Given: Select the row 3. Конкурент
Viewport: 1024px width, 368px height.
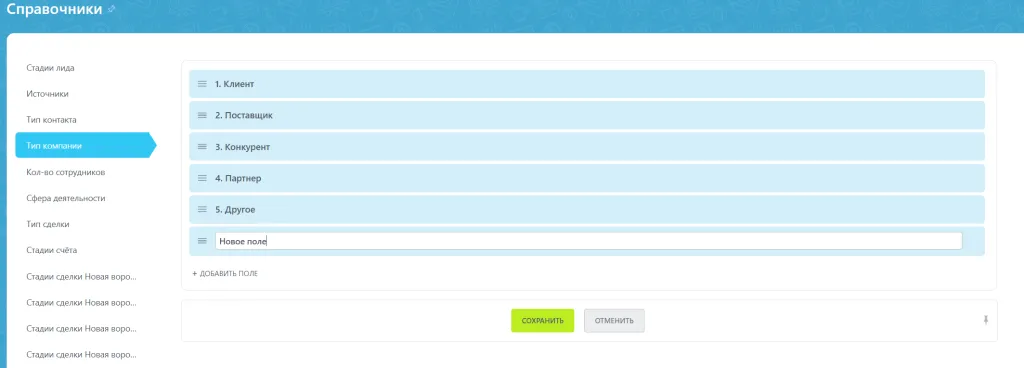Looking at the screenshot, I should pos(587,147).
